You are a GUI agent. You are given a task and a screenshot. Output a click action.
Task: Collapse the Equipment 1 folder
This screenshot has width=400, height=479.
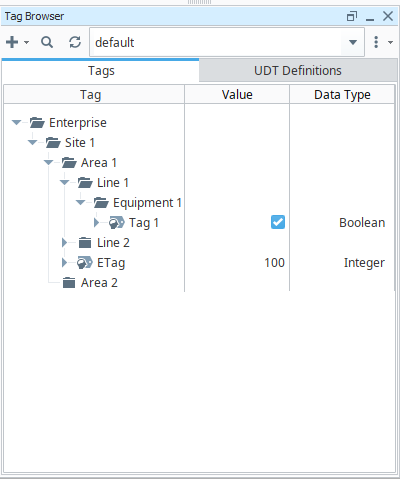point(80,202)
